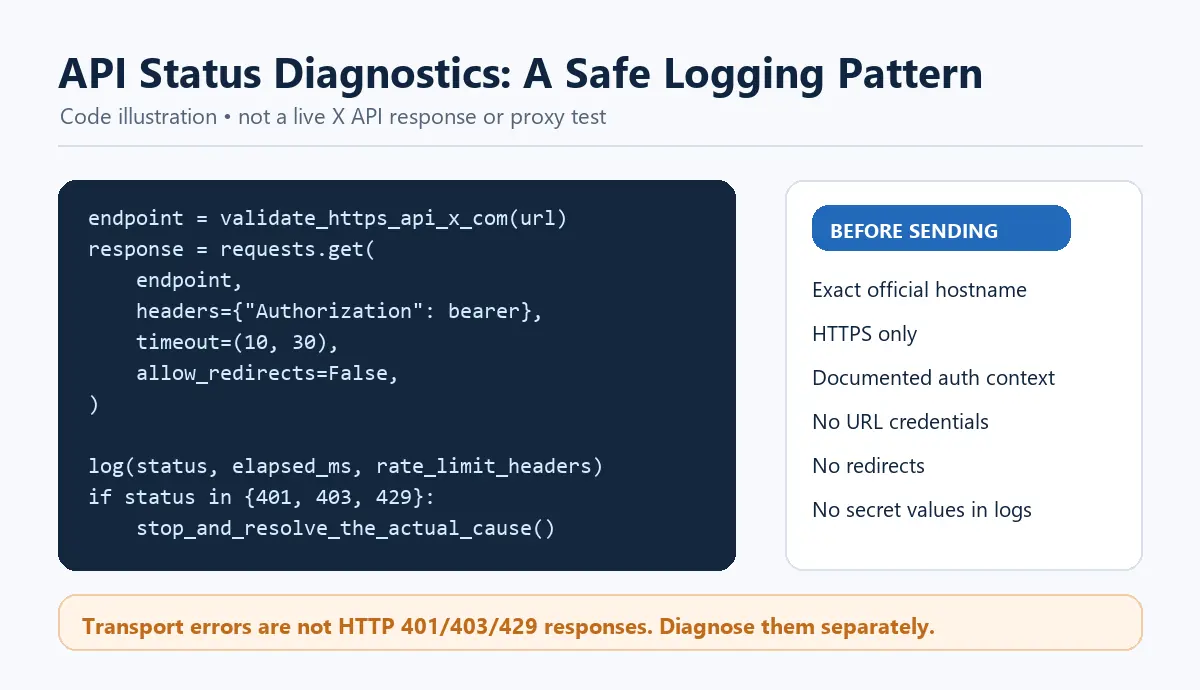The width and height of the screenshot is (1200, 690).
Task: Click the orange transport errors warning banner
Action: 600,623
